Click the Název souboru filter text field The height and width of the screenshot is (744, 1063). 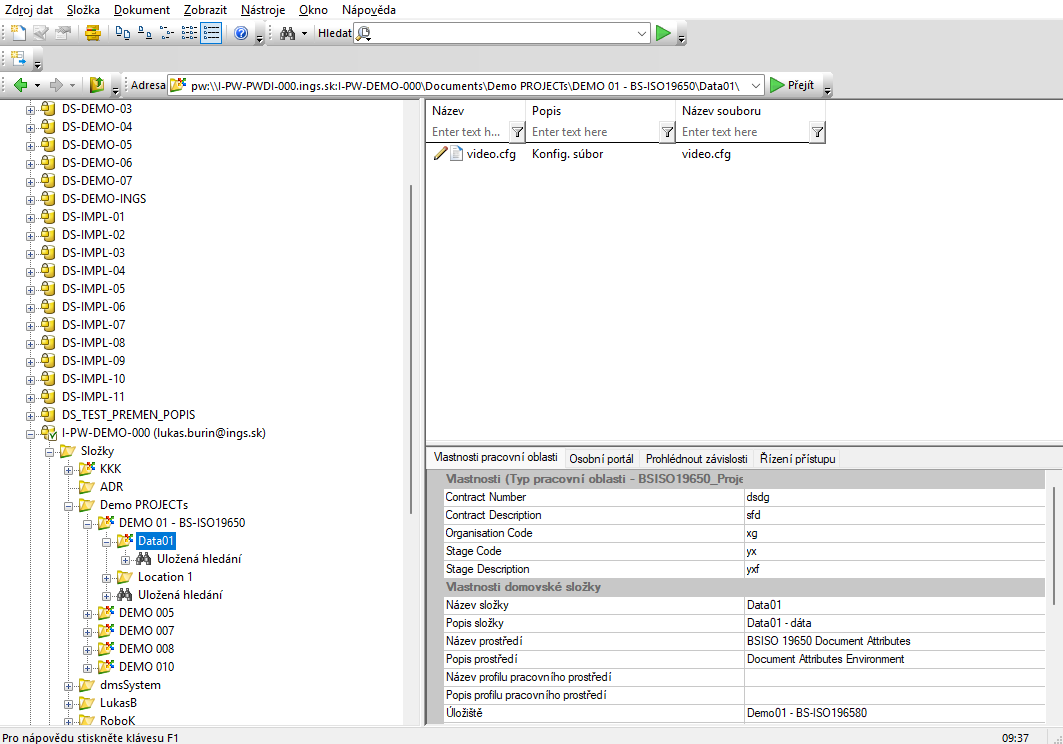[x=742, y=132]
